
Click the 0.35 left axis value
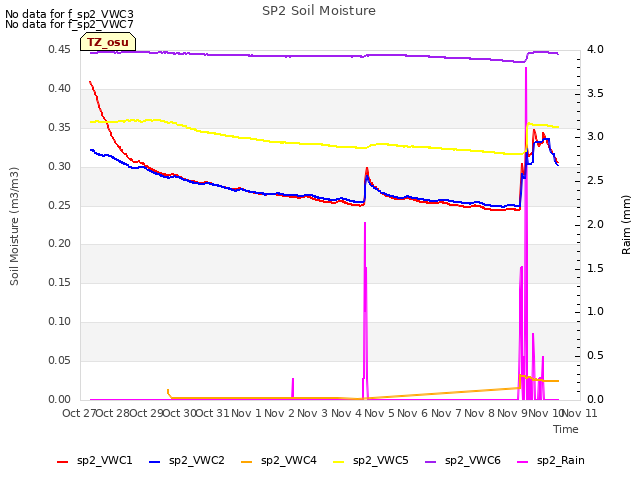tap(60, 127)
